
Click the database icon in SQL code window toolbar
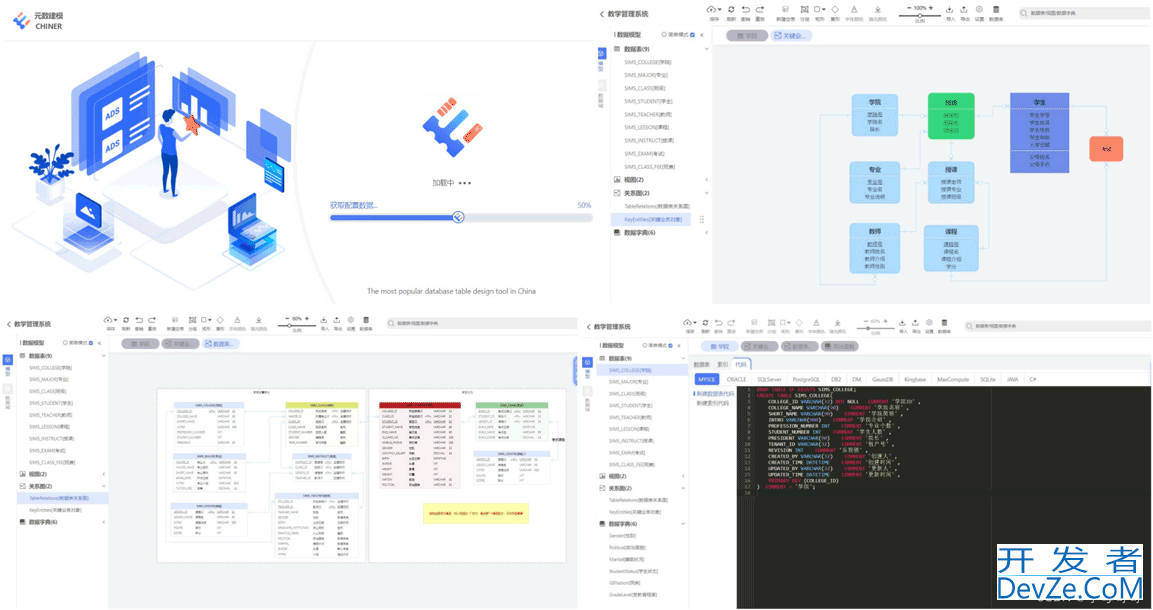click(944, 323)
